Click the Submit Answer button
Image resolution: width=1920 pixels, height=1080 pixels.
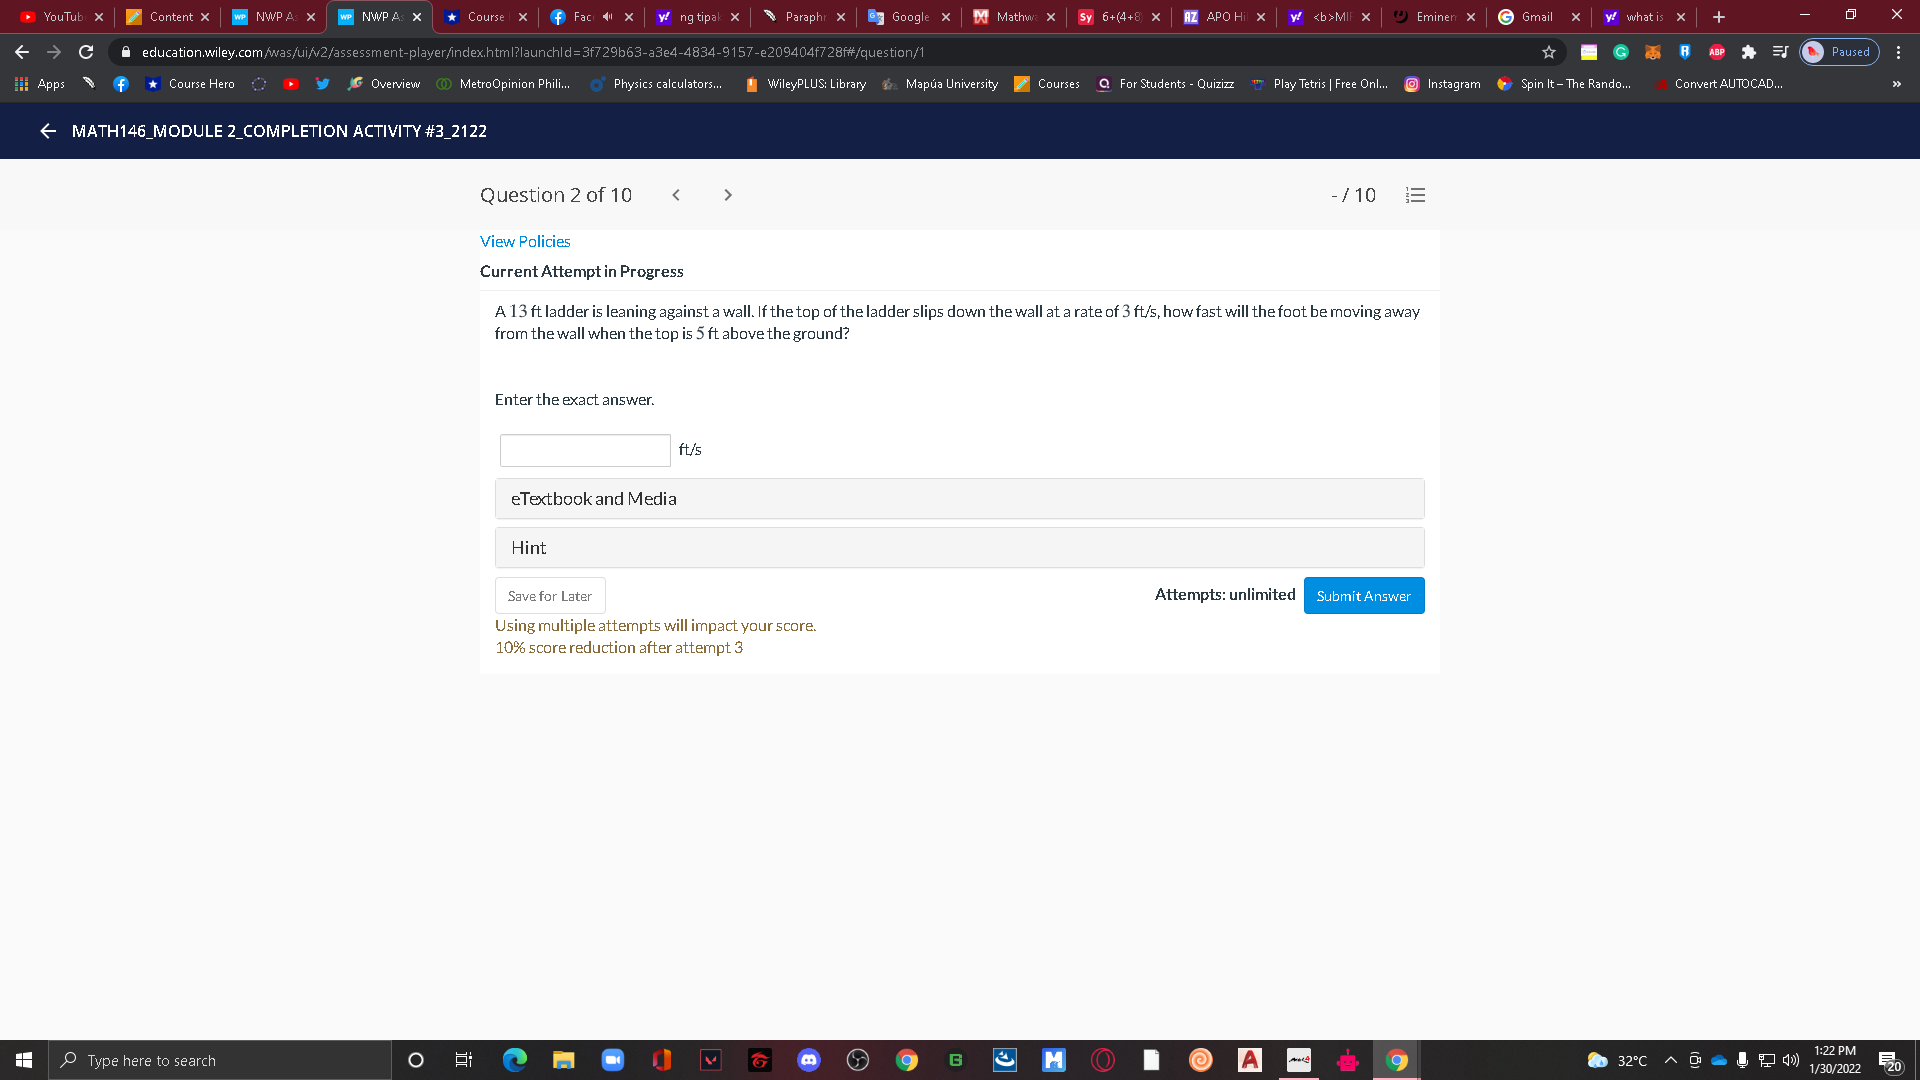click(x=1363, y=595)
